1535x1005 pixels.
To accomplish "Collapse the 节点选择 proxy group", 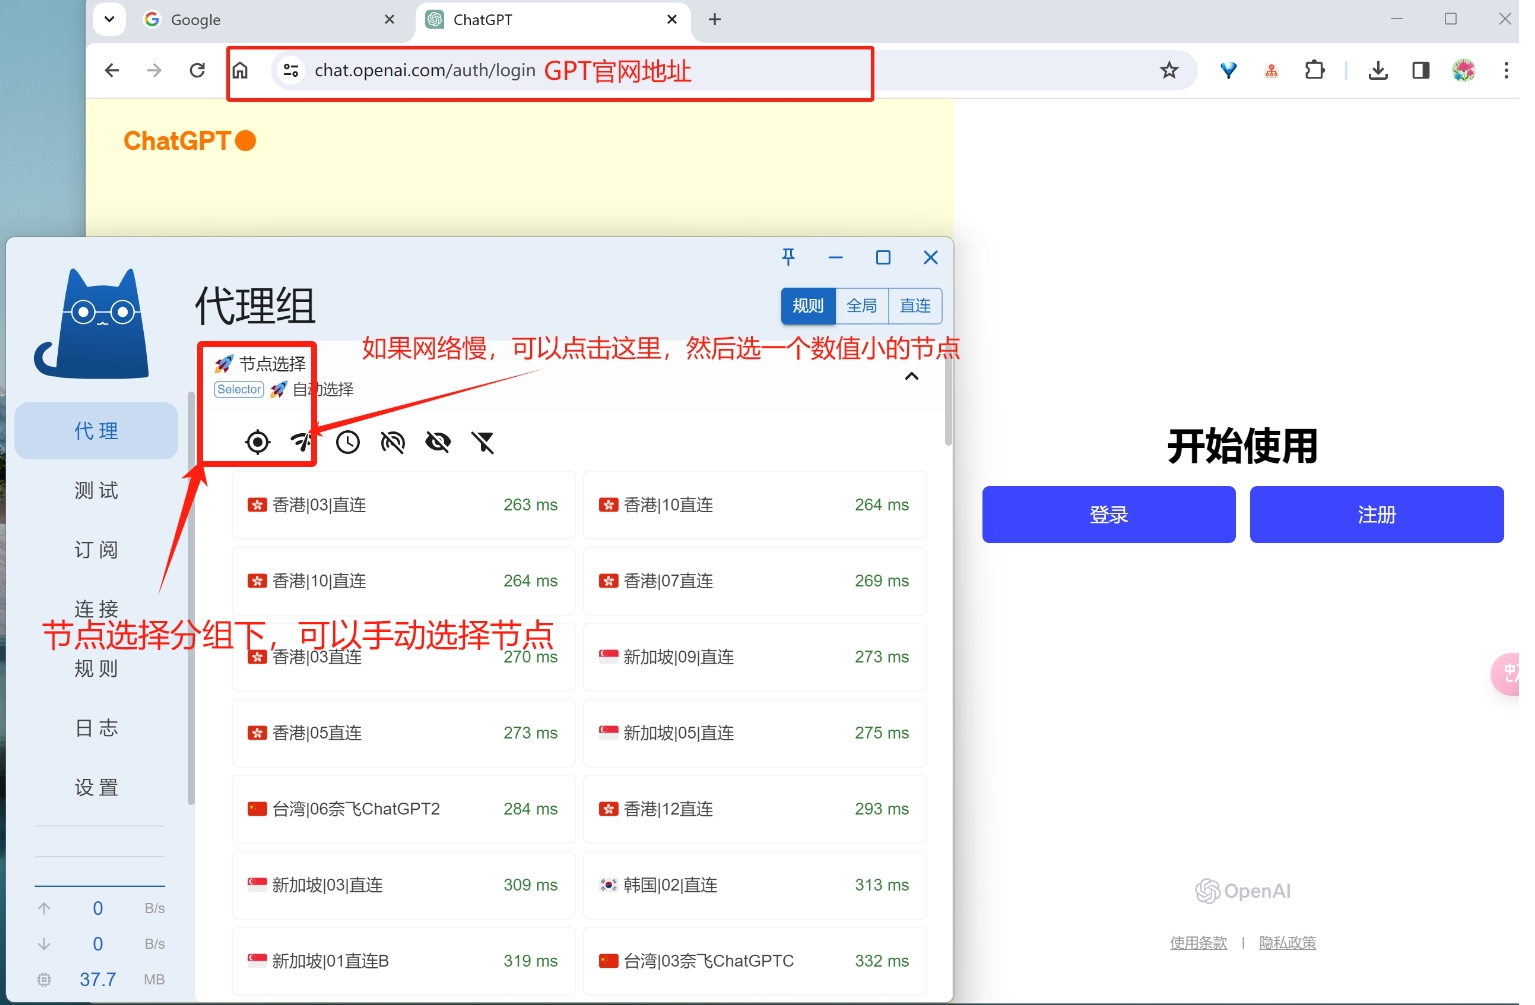I will 912,377.
